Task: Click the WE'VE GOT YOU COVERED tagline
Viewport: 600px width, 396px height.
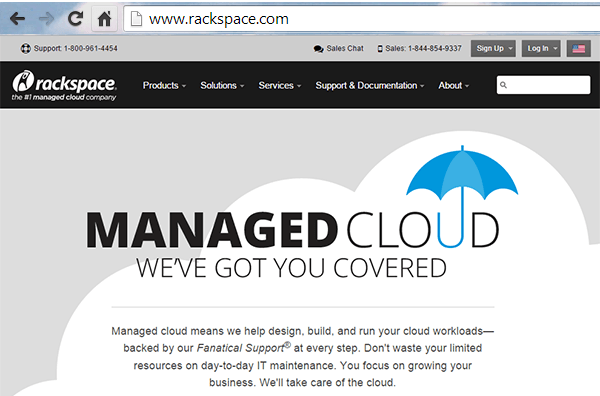Action: point(291,268)
